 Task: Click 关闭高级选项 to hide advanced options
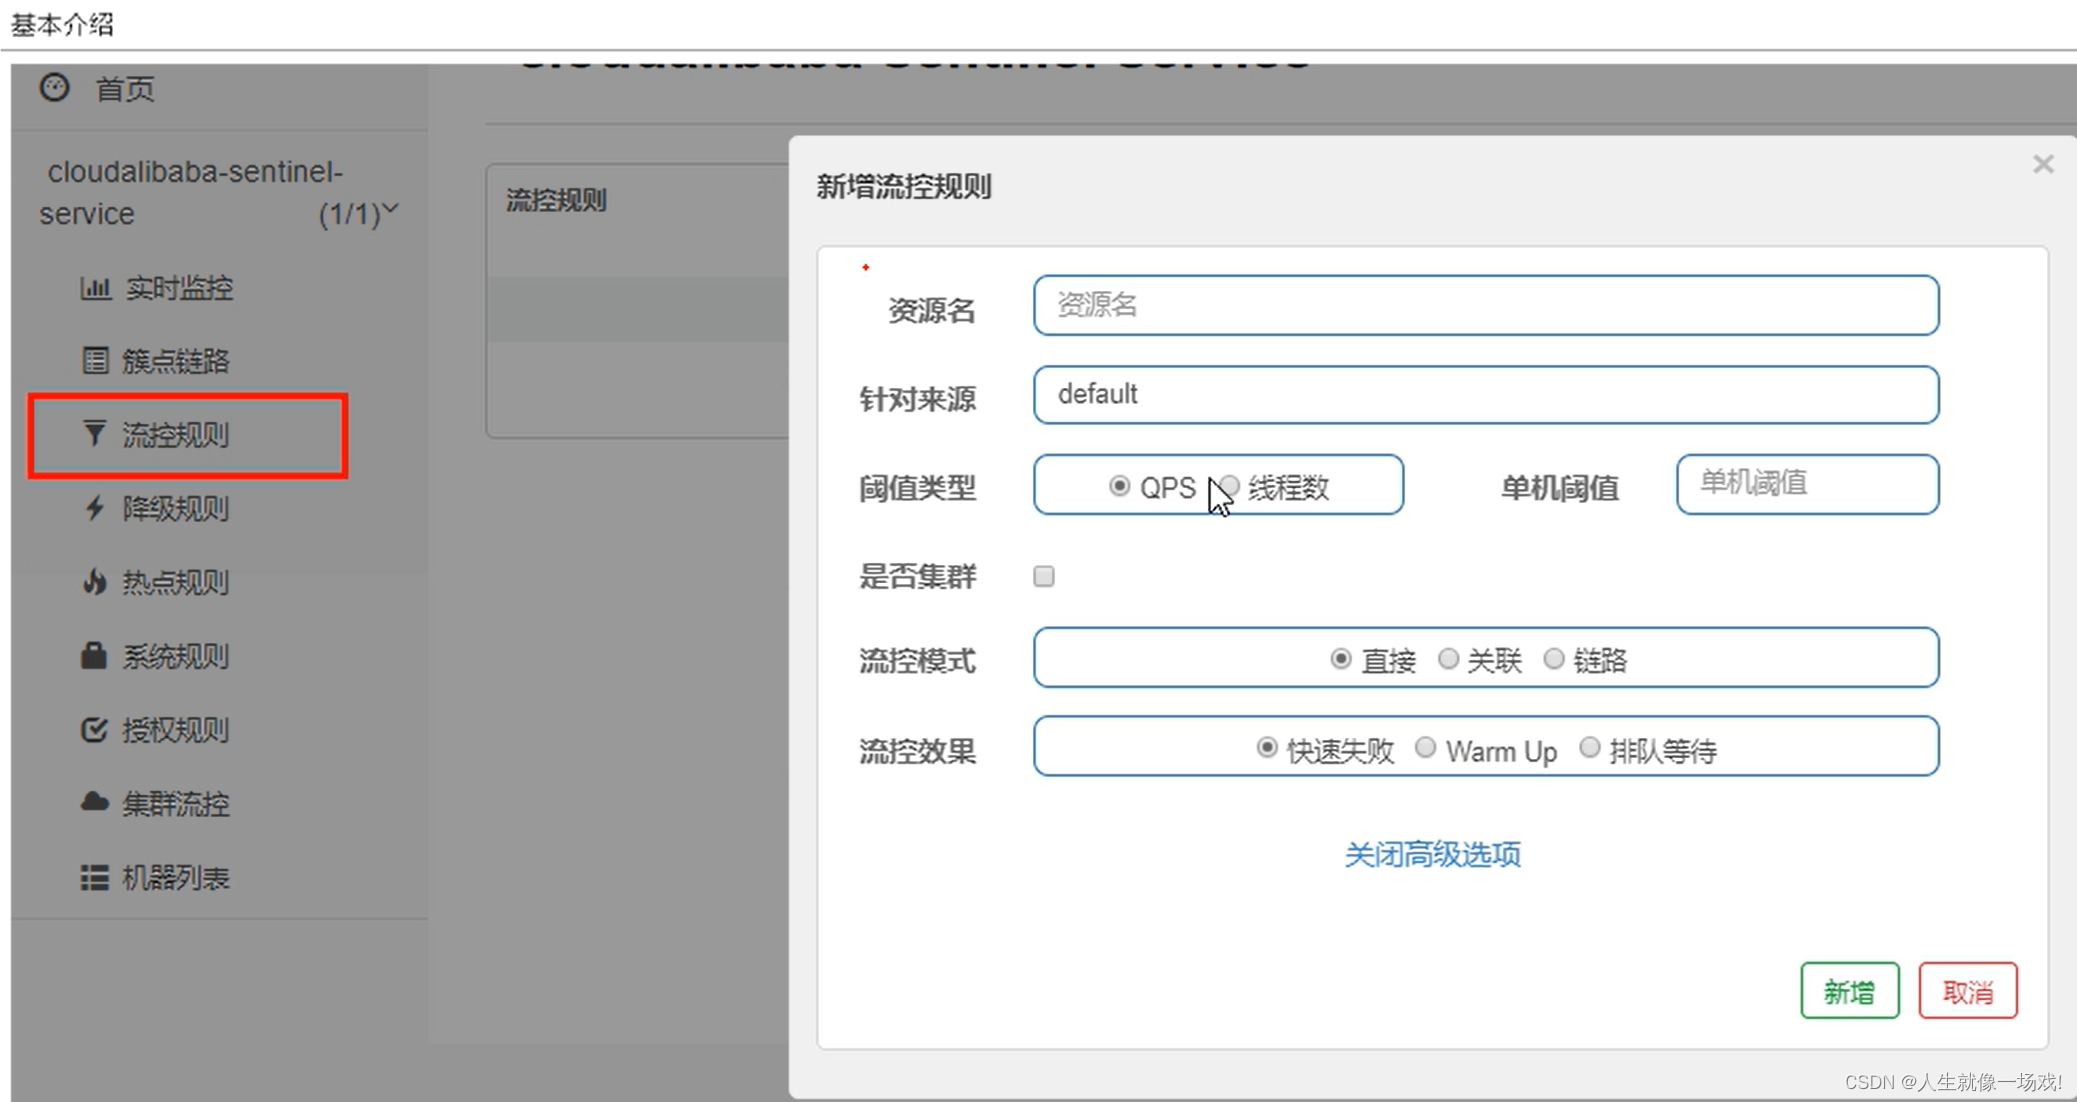[x=1432, y=854]
